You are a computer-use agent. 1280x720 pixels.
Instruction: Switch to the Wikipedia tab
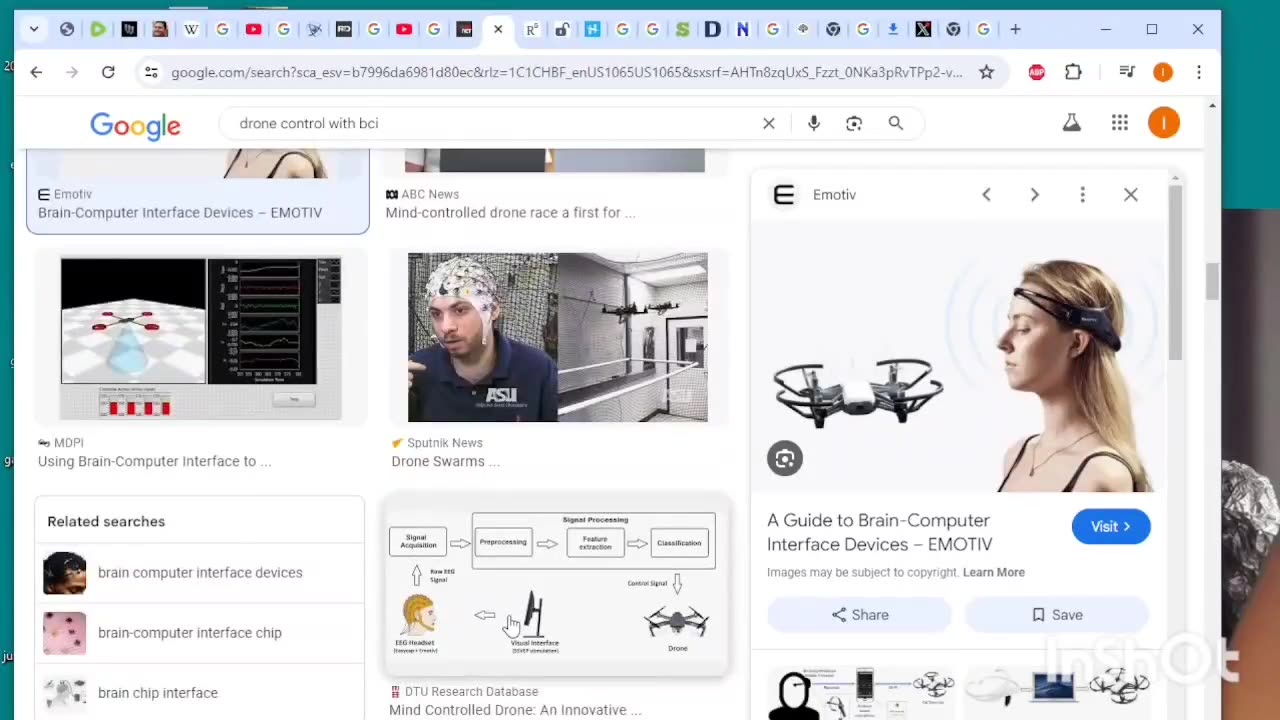pos(191,30)
